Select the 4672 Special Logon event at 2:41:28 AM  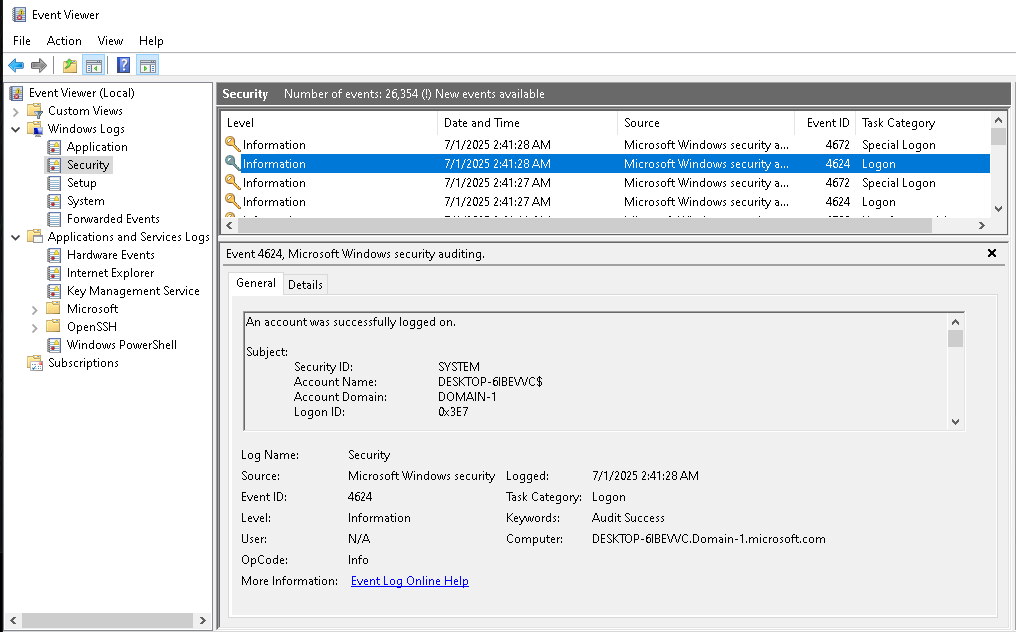coord(606,145)
